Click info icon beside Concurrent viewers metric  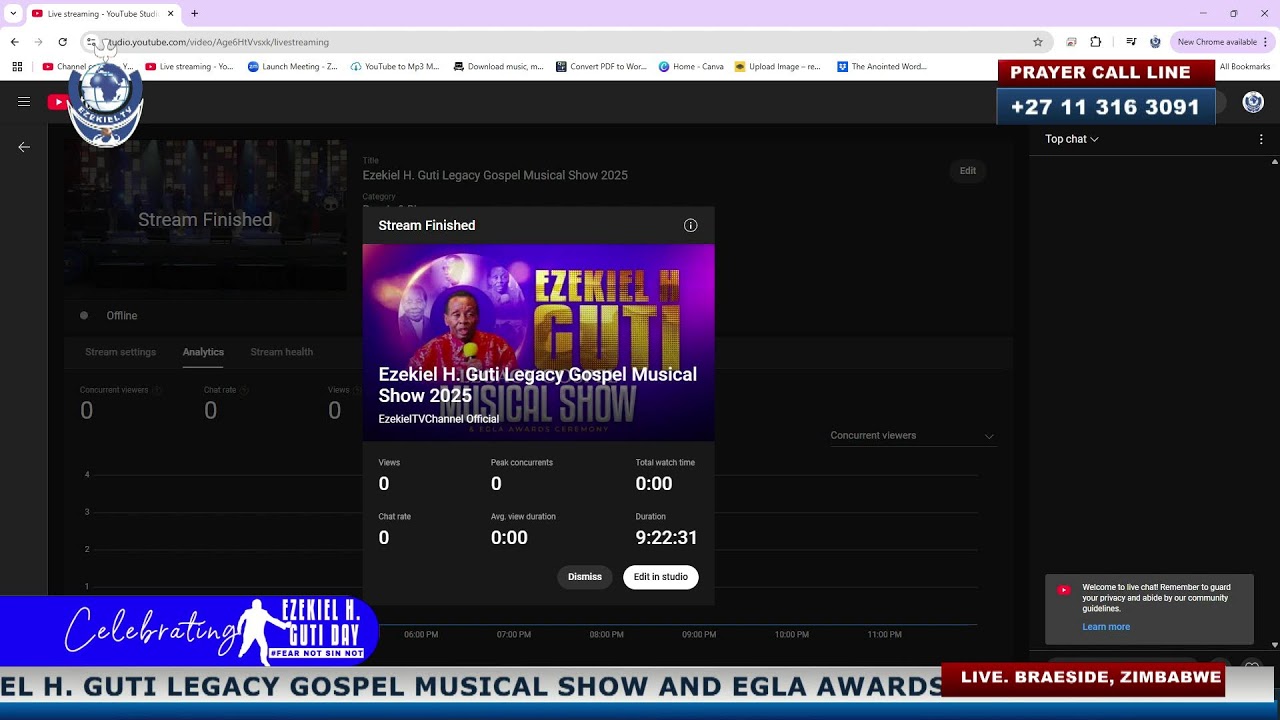[x=157, y=390]
